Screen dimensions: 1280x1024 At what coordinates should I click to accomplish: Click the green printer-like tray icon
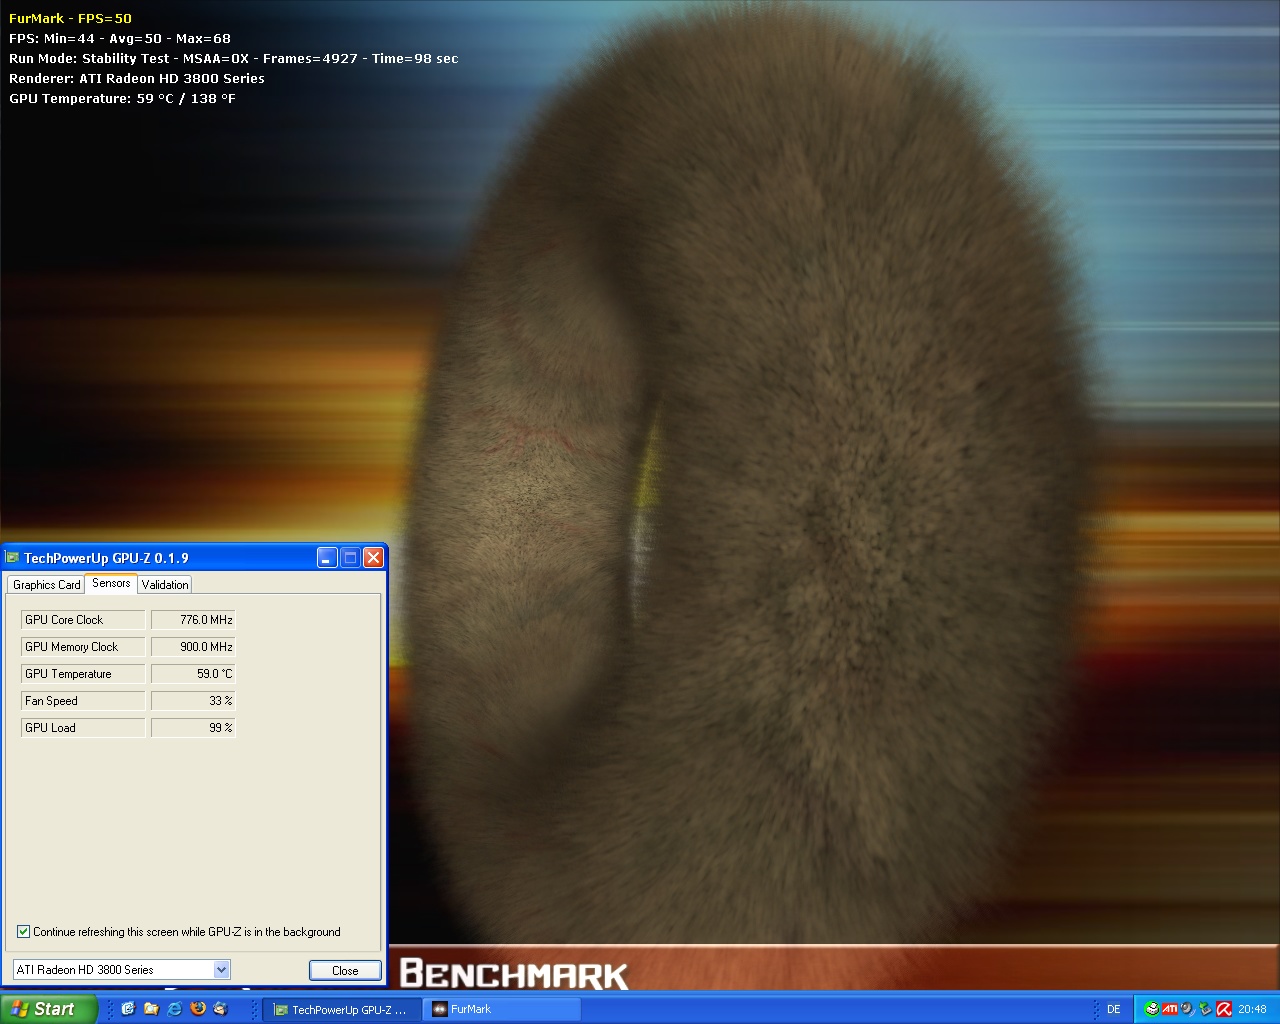(1152, 1009)
